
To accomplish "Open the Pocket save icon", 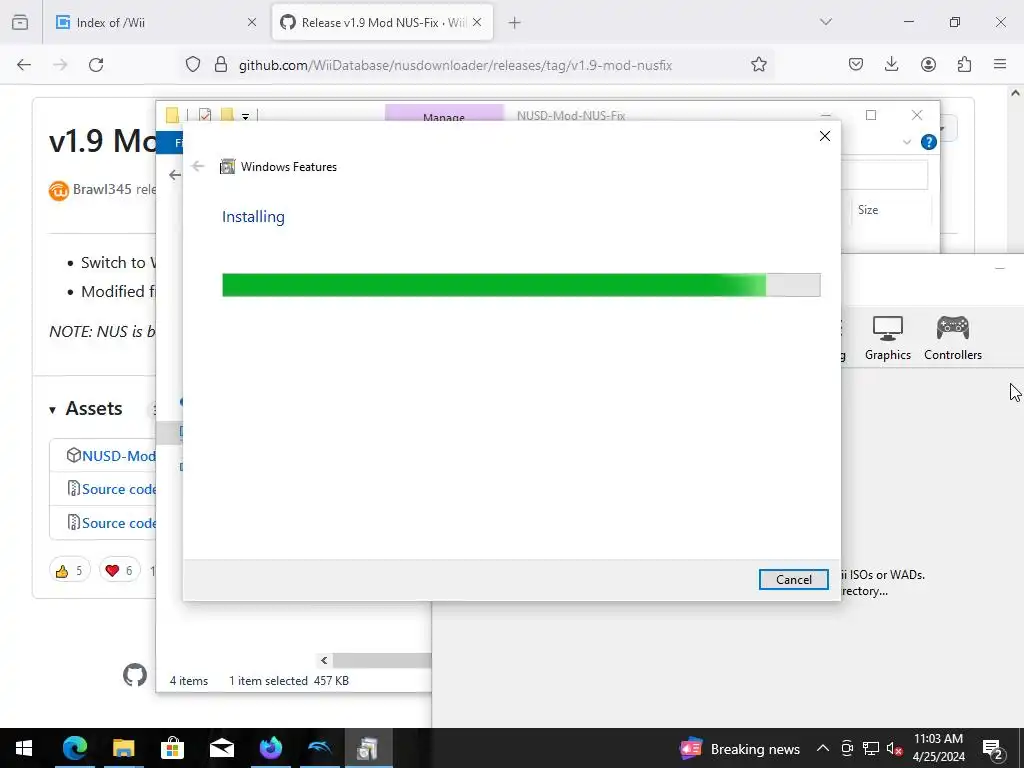I will pyautogui.click(x=856, y=65).
